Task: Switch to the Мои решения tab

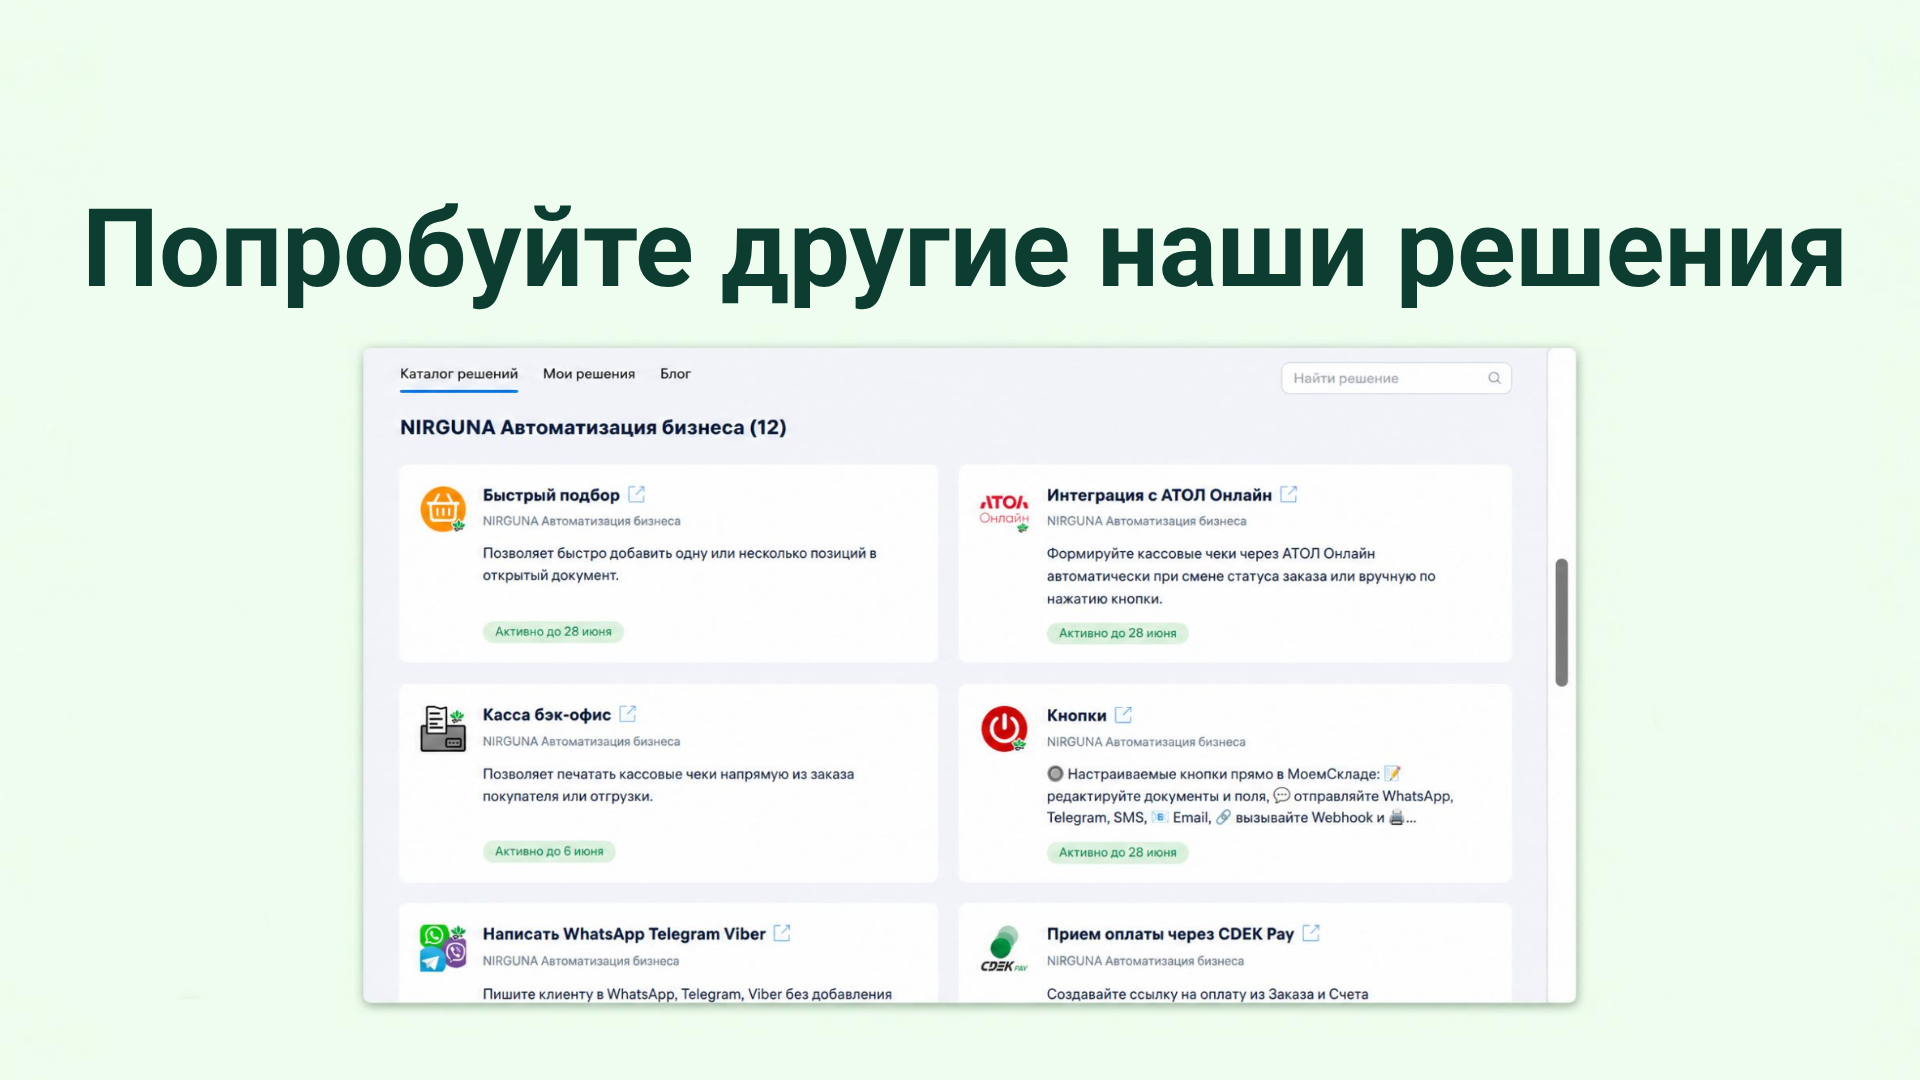Action: (x=589, y=374)
